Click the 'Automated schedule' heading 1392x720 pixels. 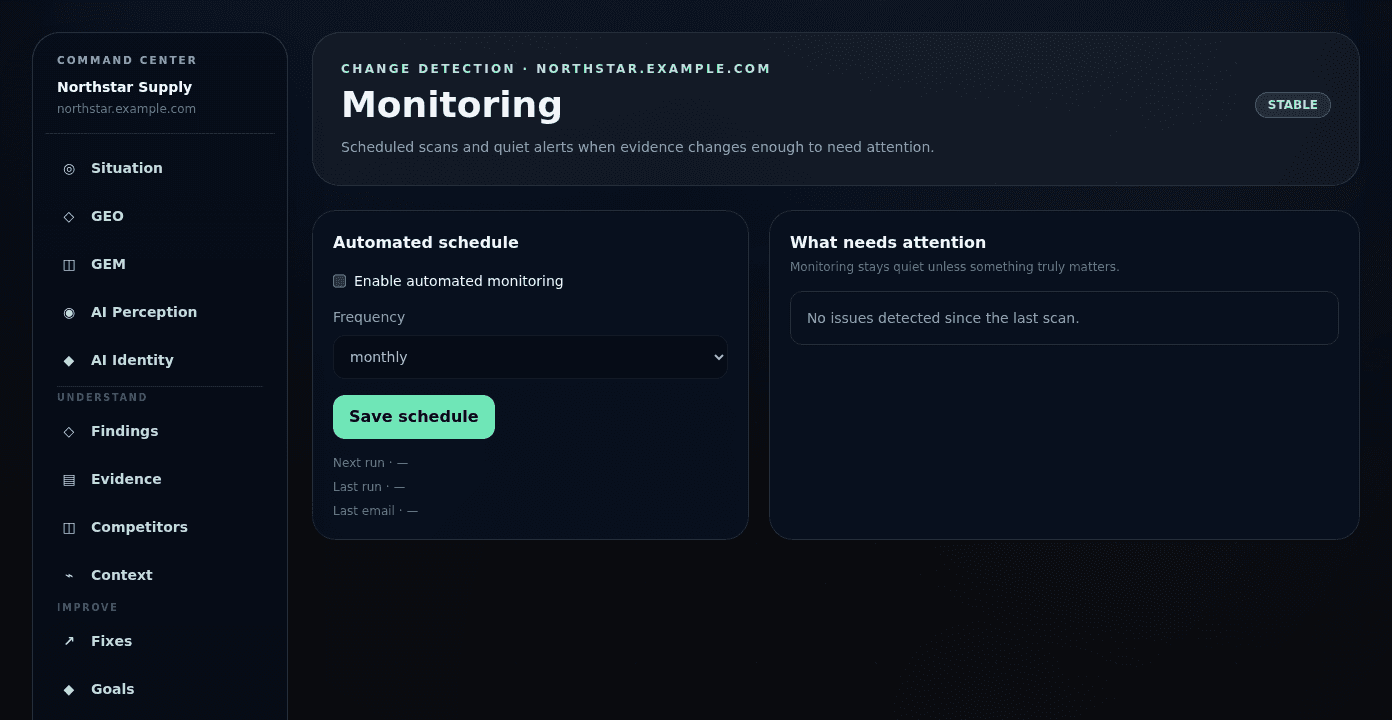click(x=426, y=242)
